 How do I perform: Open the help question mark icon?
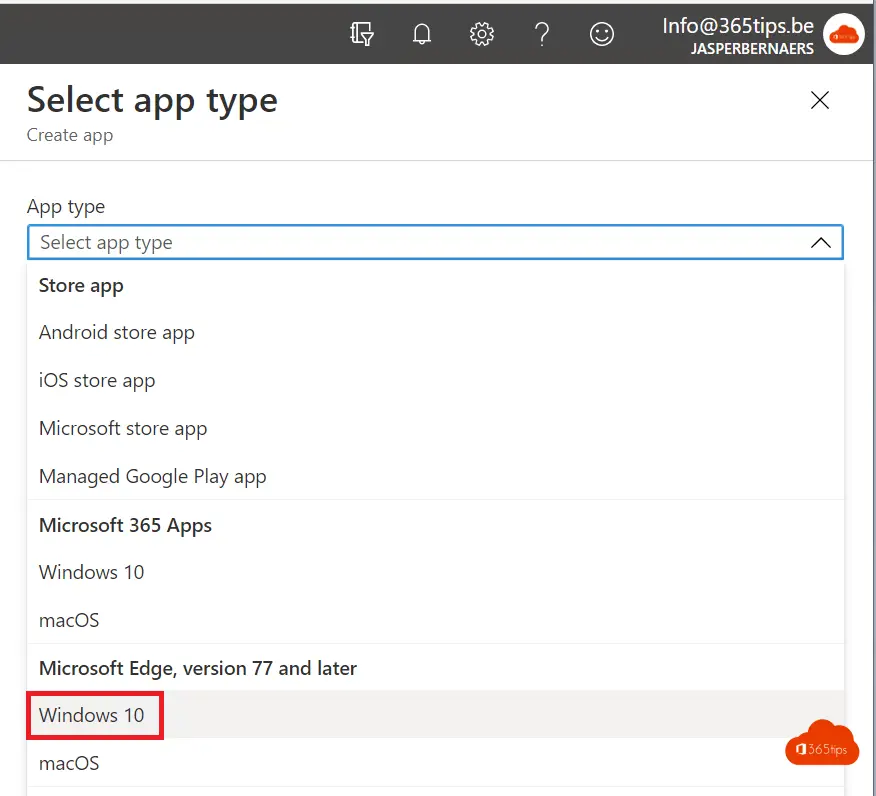point(542,34)
